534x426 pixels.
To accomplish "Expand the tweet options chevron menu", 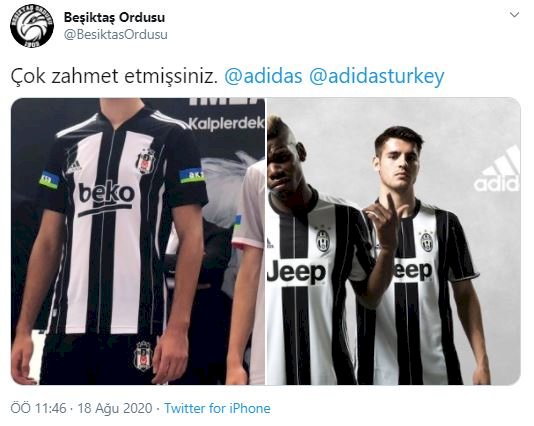I will [x=515, y=15].
